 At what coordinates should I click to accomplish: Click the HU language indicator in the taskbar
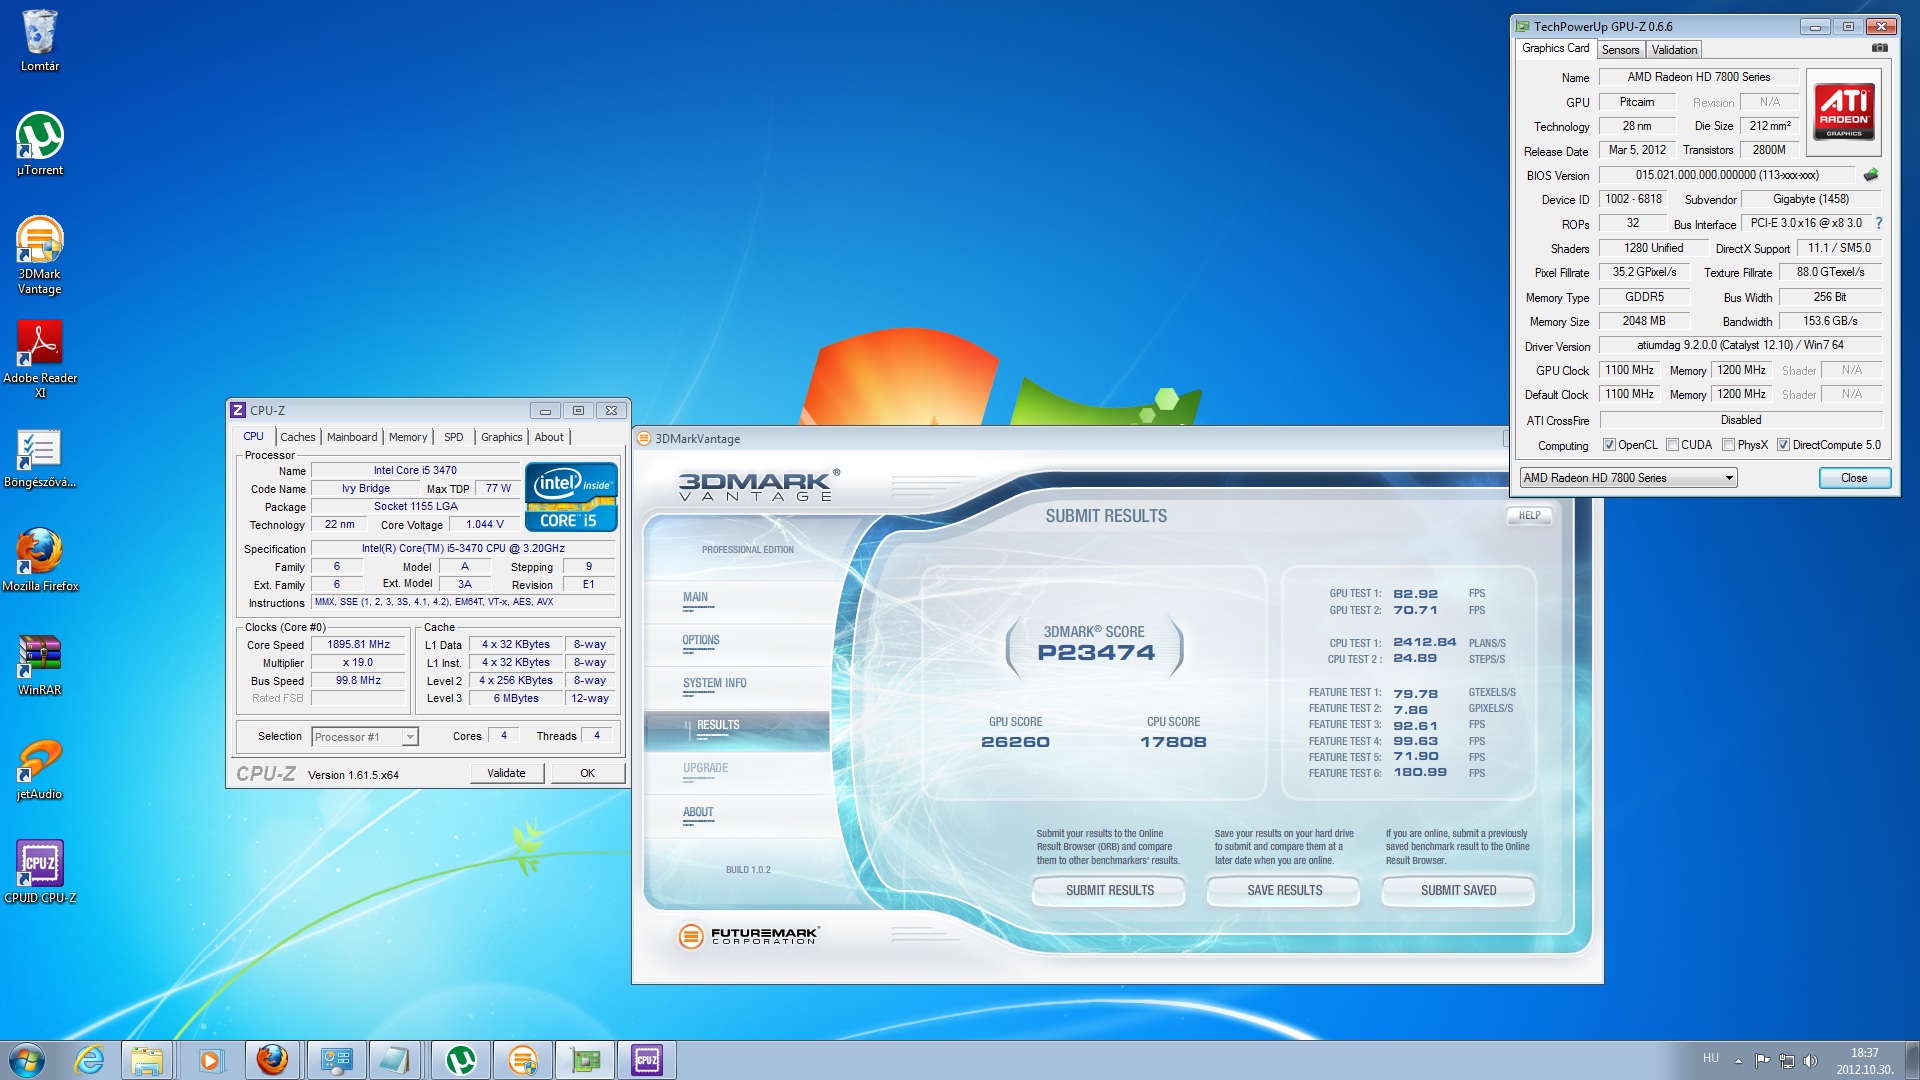[1711, 1058]
